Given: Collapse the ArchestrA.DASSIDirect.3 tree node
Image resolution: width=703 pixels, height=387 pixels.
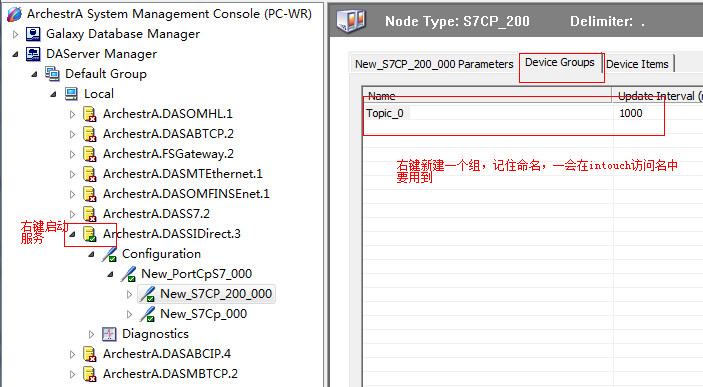Looking at the screenshot, I should pyautogui.click(x=72, y=234).
